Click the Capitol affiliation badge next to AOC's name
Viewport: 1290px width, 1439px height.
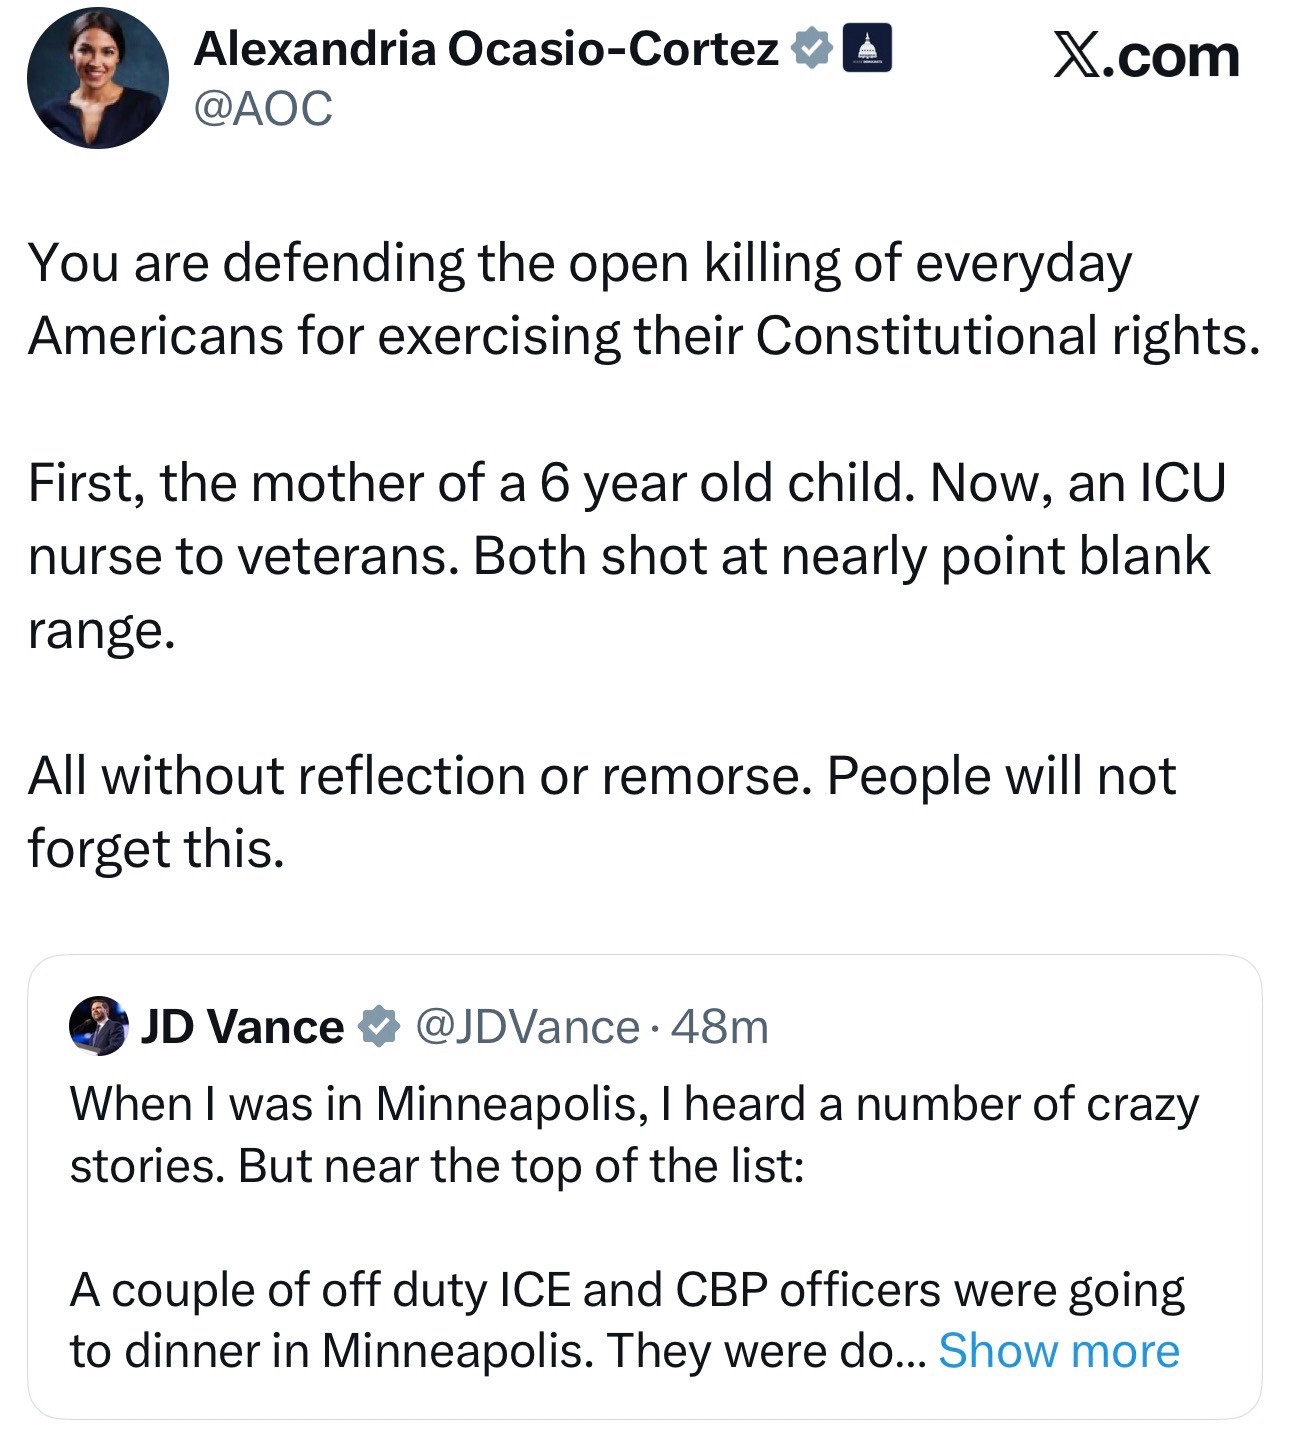pyautogui.click(x=867, y=50)
